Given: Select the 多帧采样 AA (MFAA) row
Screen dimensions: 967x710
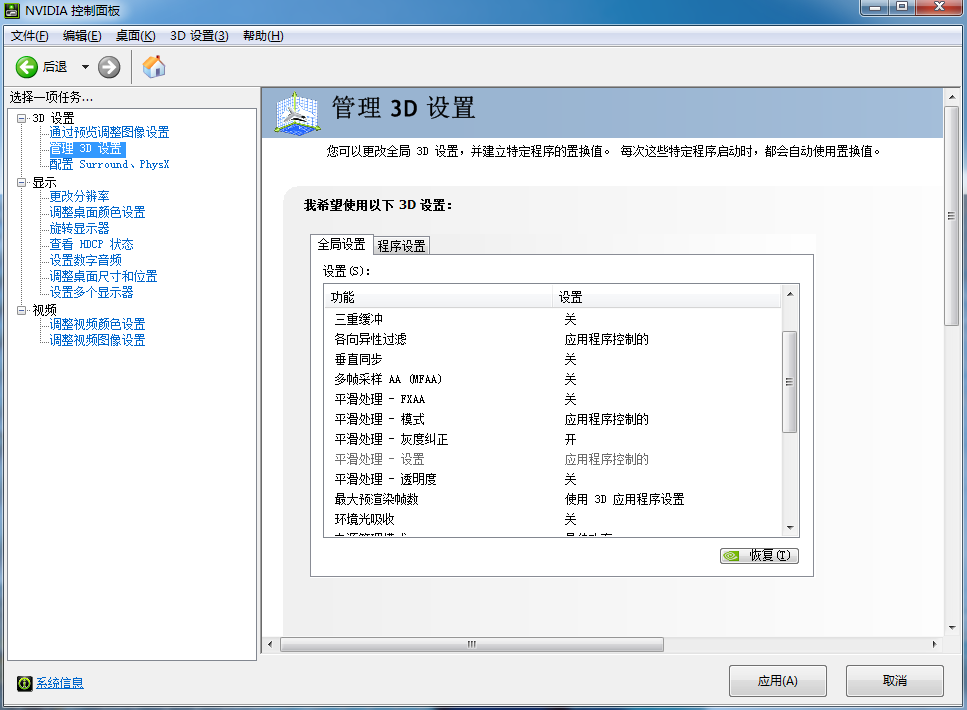Looking at the screenshot, I should [x=553, y=379].
